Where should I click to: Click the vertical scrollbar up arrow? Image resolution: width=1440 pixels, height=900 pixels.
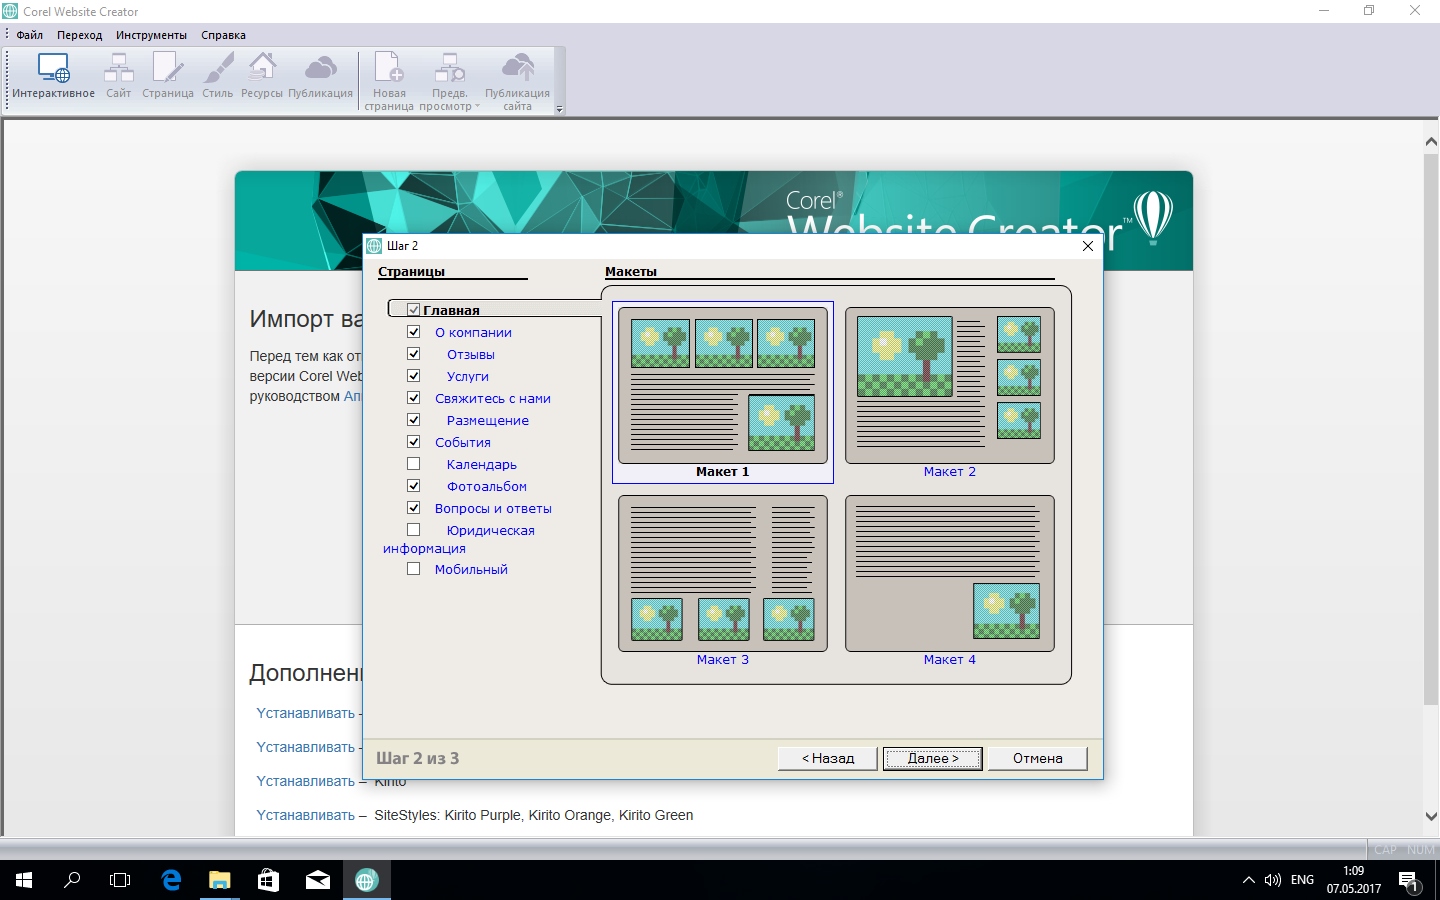tap(1431, 142)
